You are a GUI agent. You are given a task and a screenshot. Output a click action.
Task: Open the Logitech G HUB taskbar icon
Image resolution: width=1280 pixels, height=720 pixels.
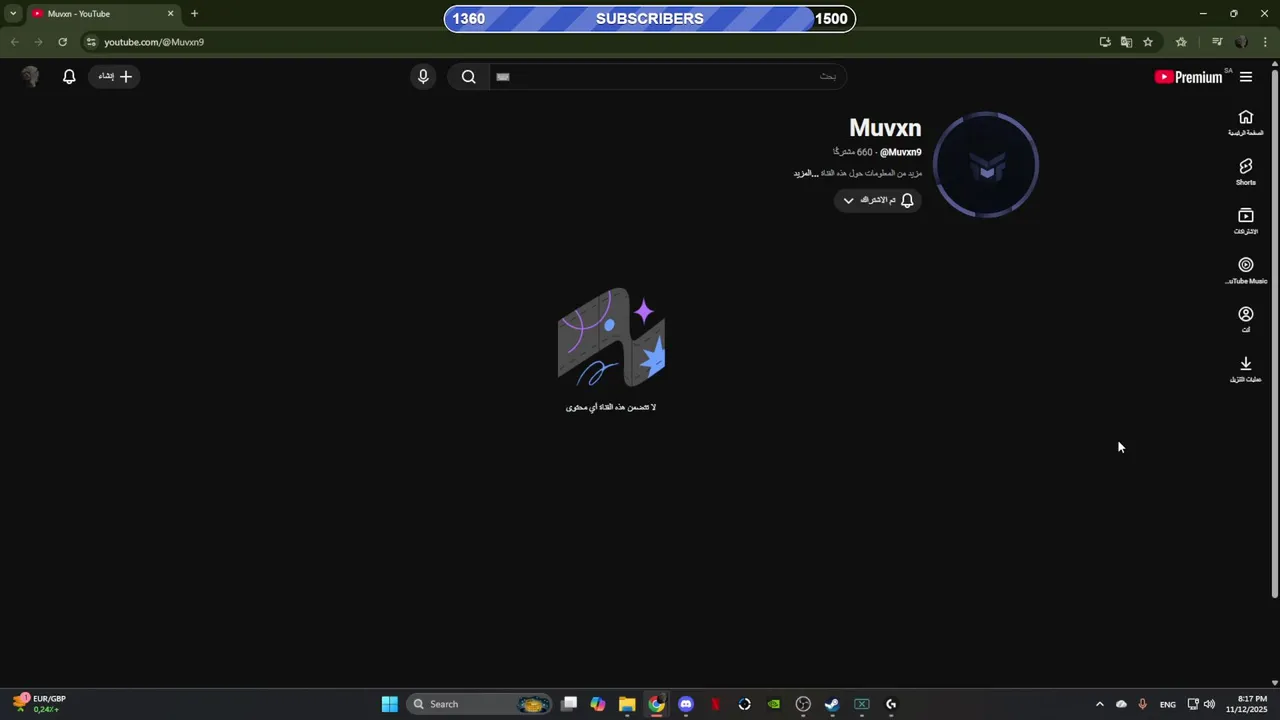[x=891, y=704]
